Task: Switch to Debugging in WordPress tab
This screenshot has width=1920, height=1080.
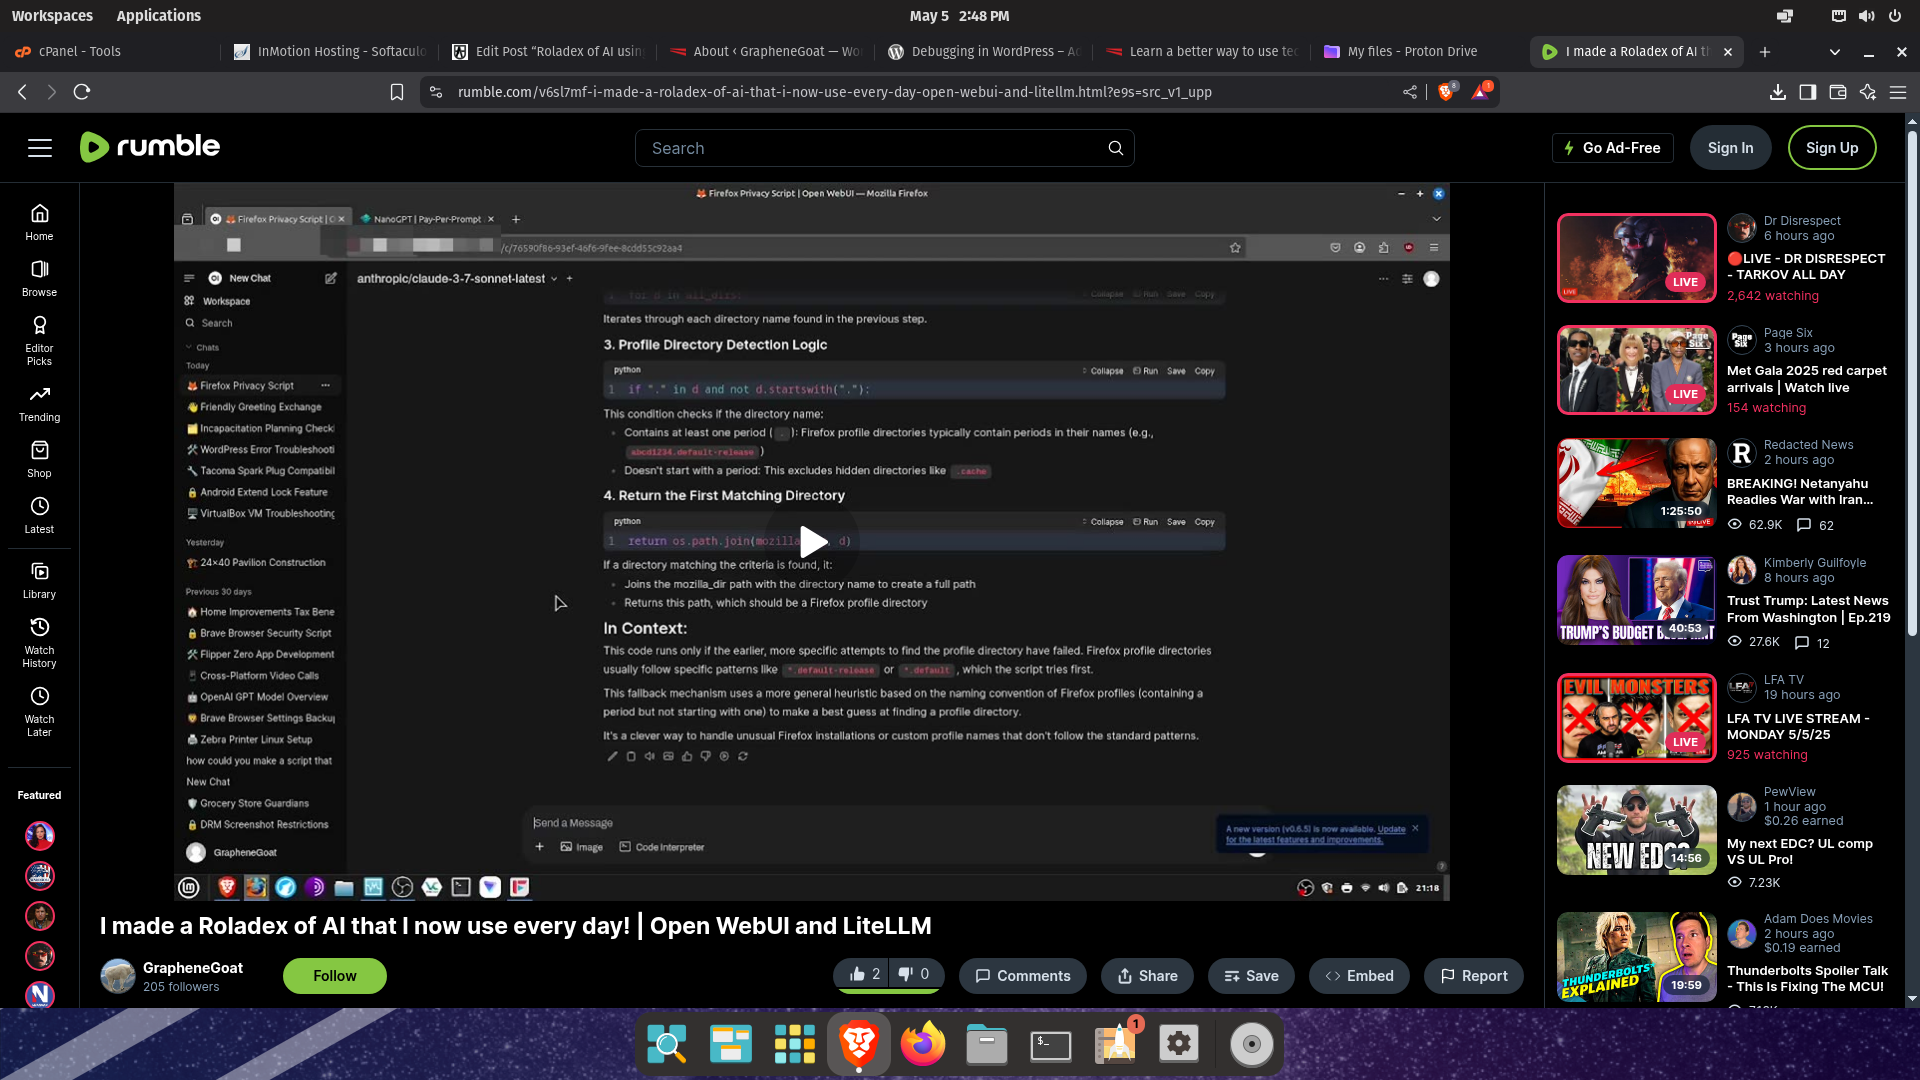Action: point(984,52)
